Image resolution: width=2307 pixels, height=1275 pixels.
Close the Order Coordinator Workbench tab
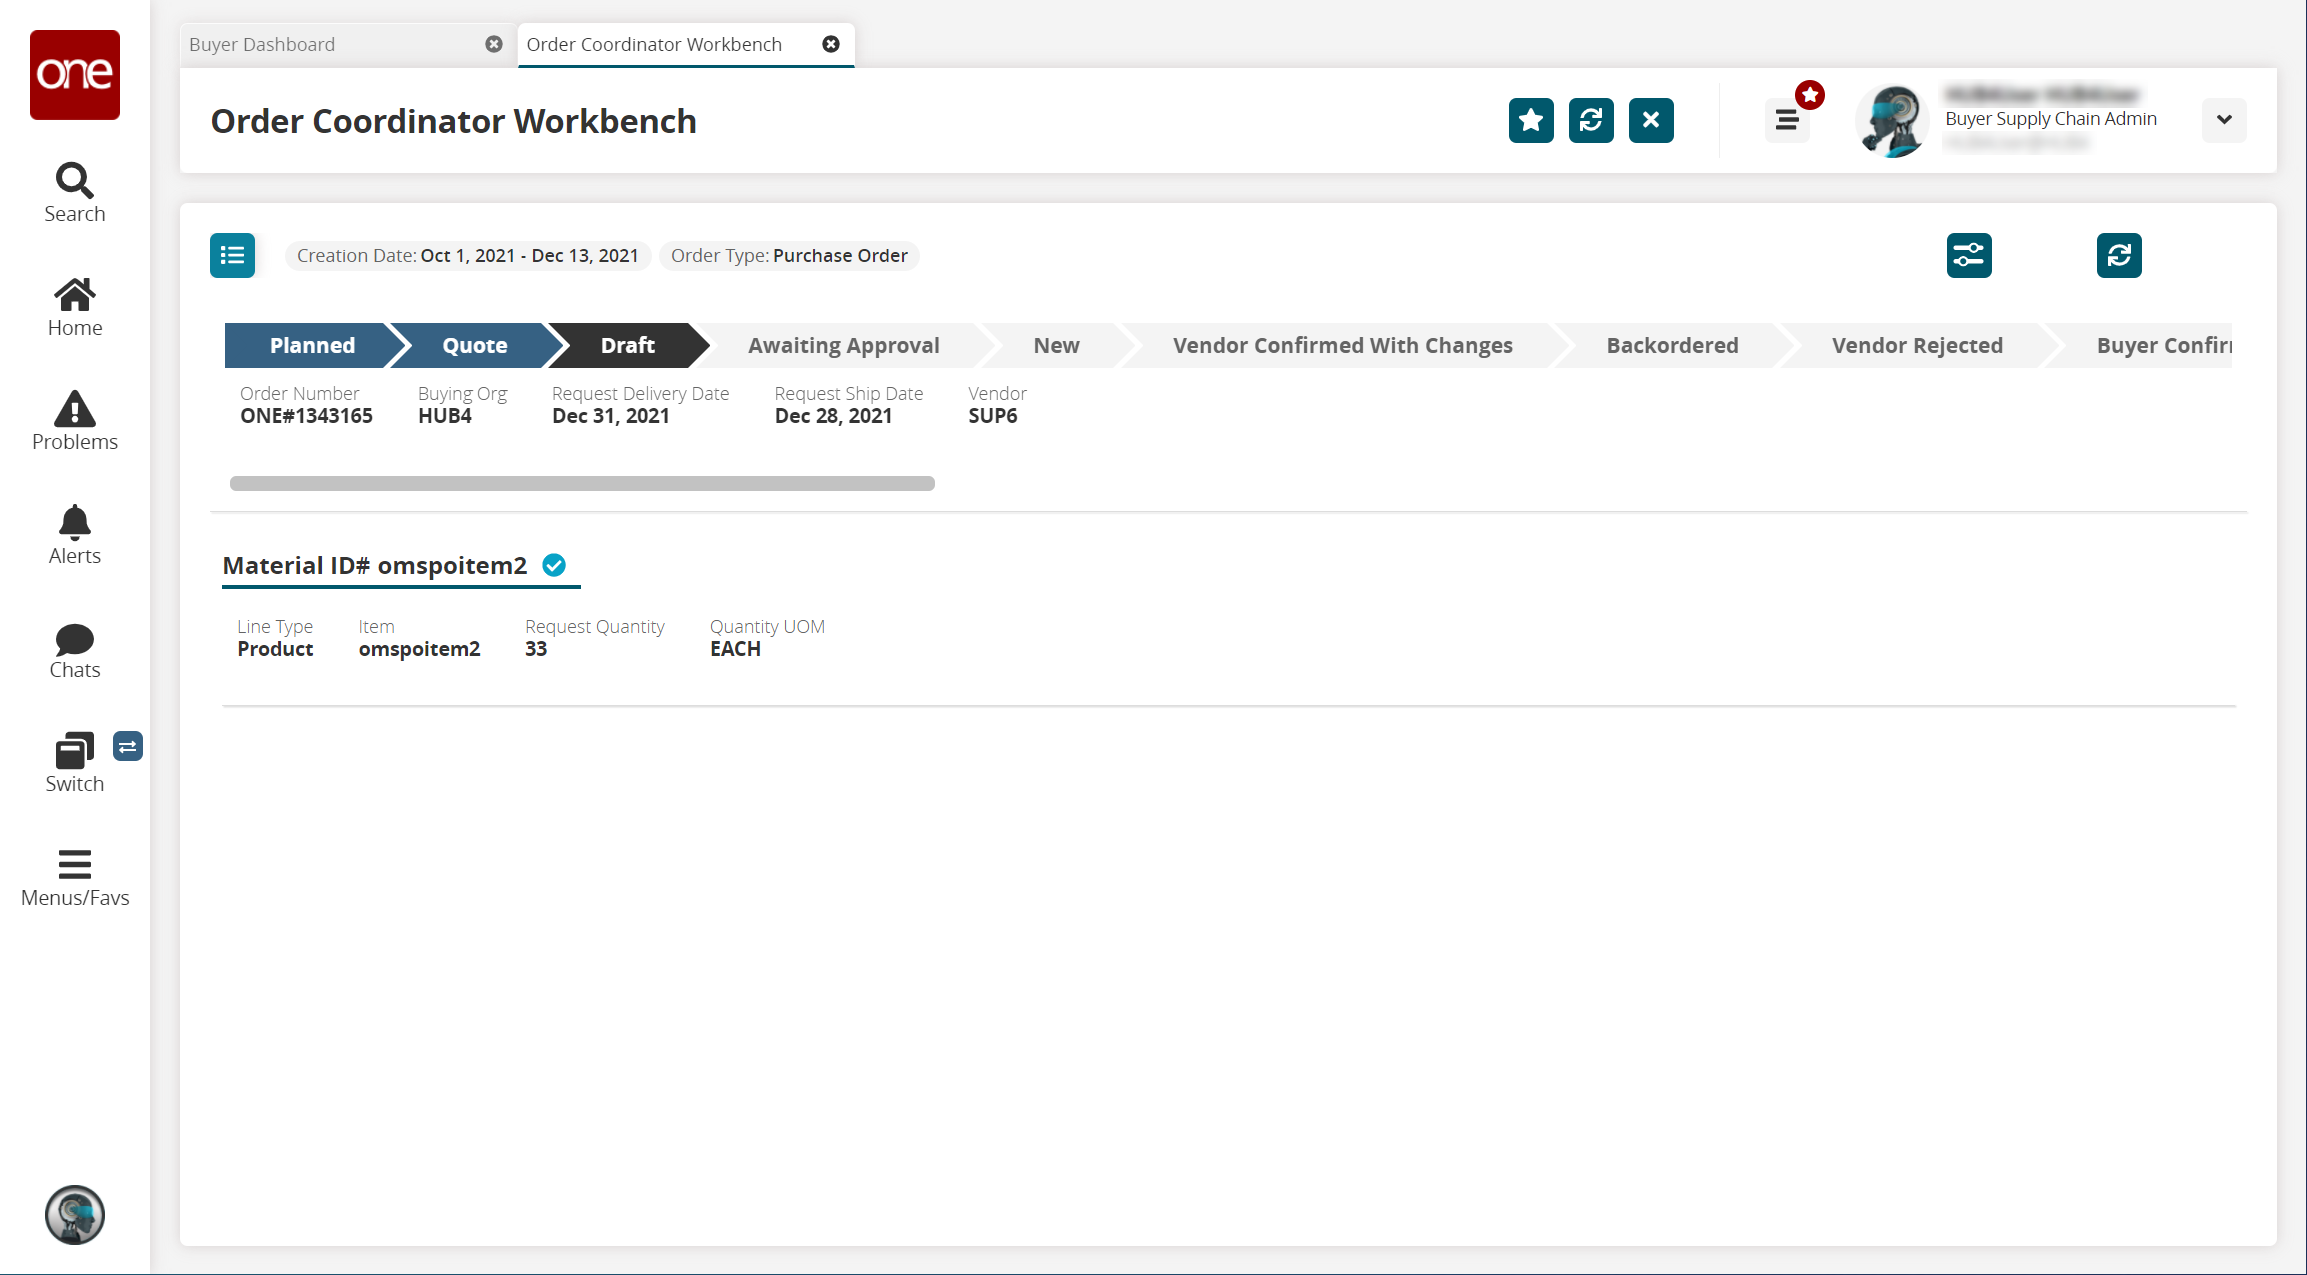tap(830, 44)
